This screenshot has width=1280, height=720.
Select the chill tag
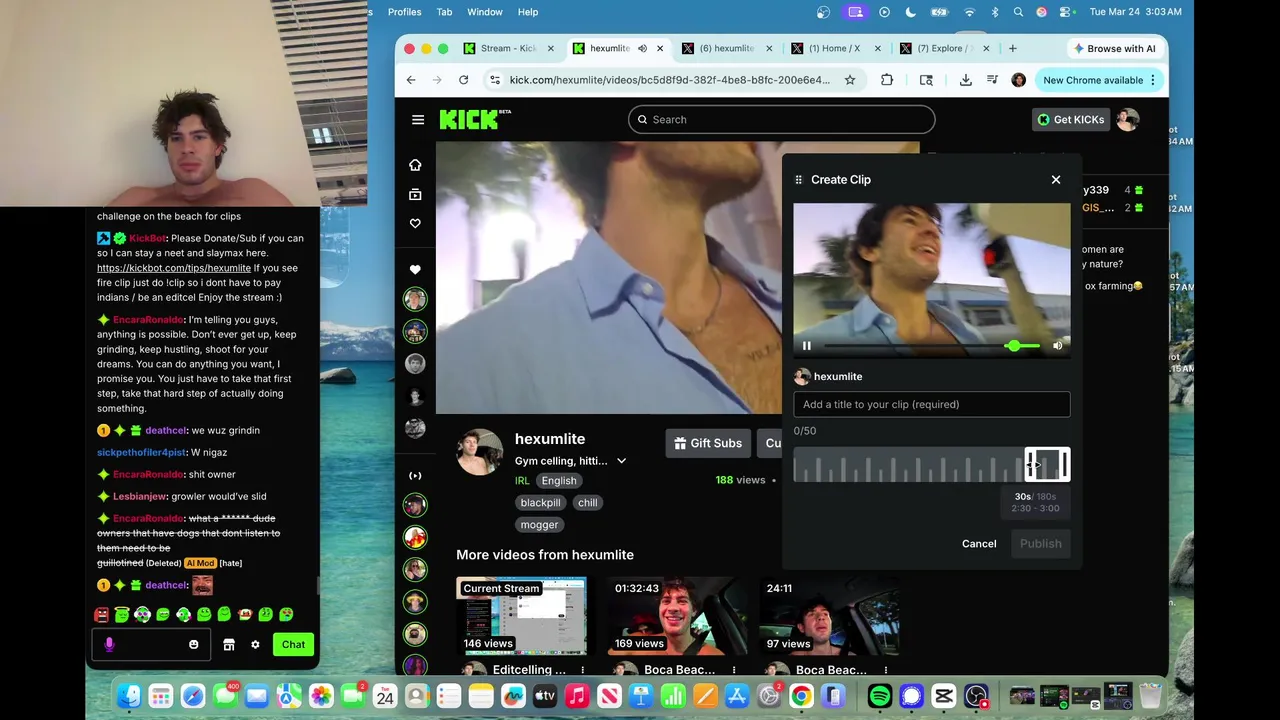click(588, 503)
